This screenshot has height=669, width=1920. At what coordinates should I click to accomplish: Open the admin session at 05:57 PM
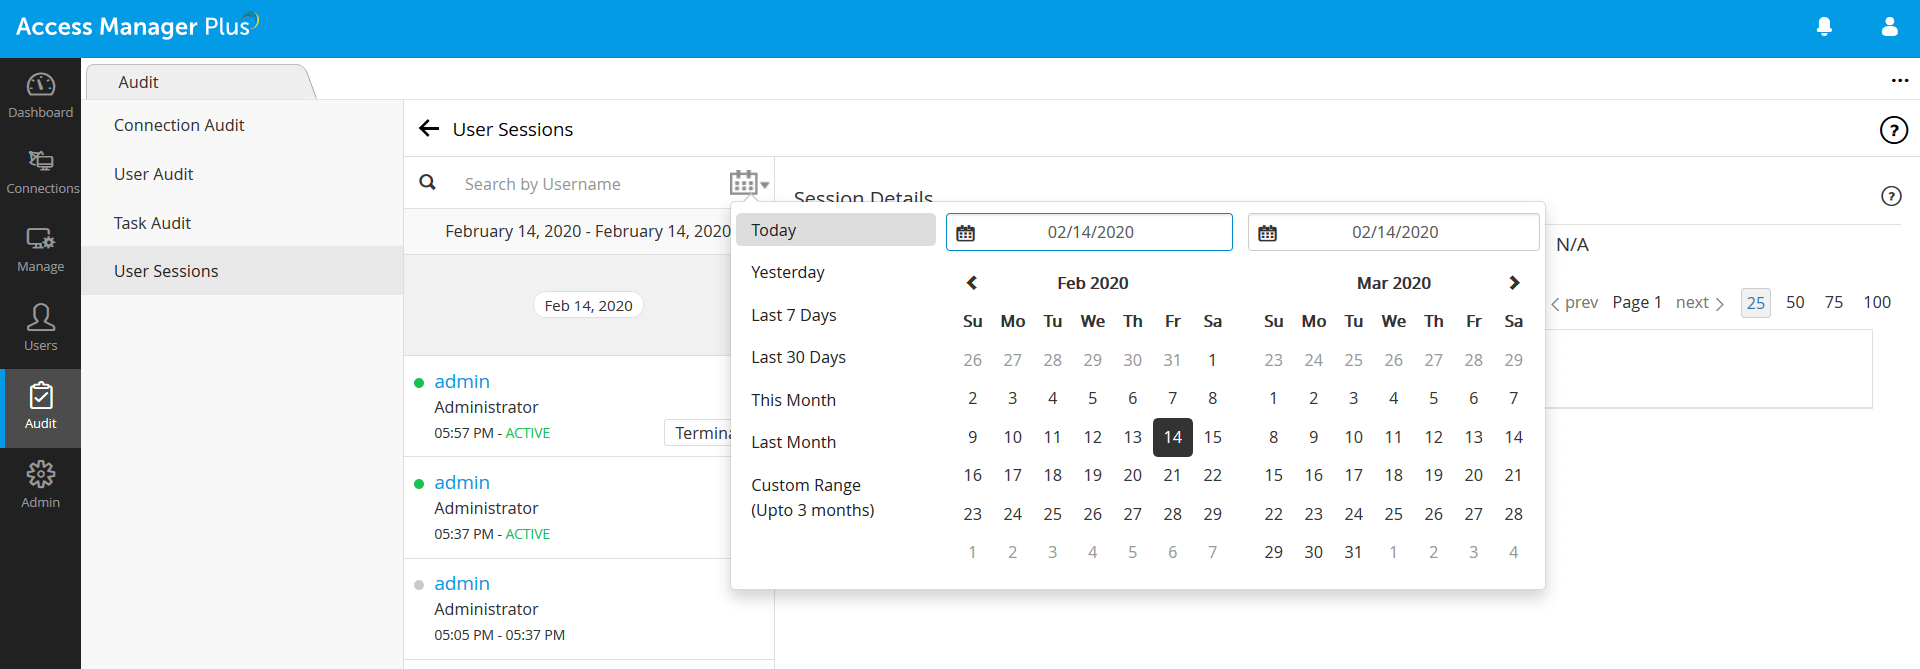click(x=462, y=381)
